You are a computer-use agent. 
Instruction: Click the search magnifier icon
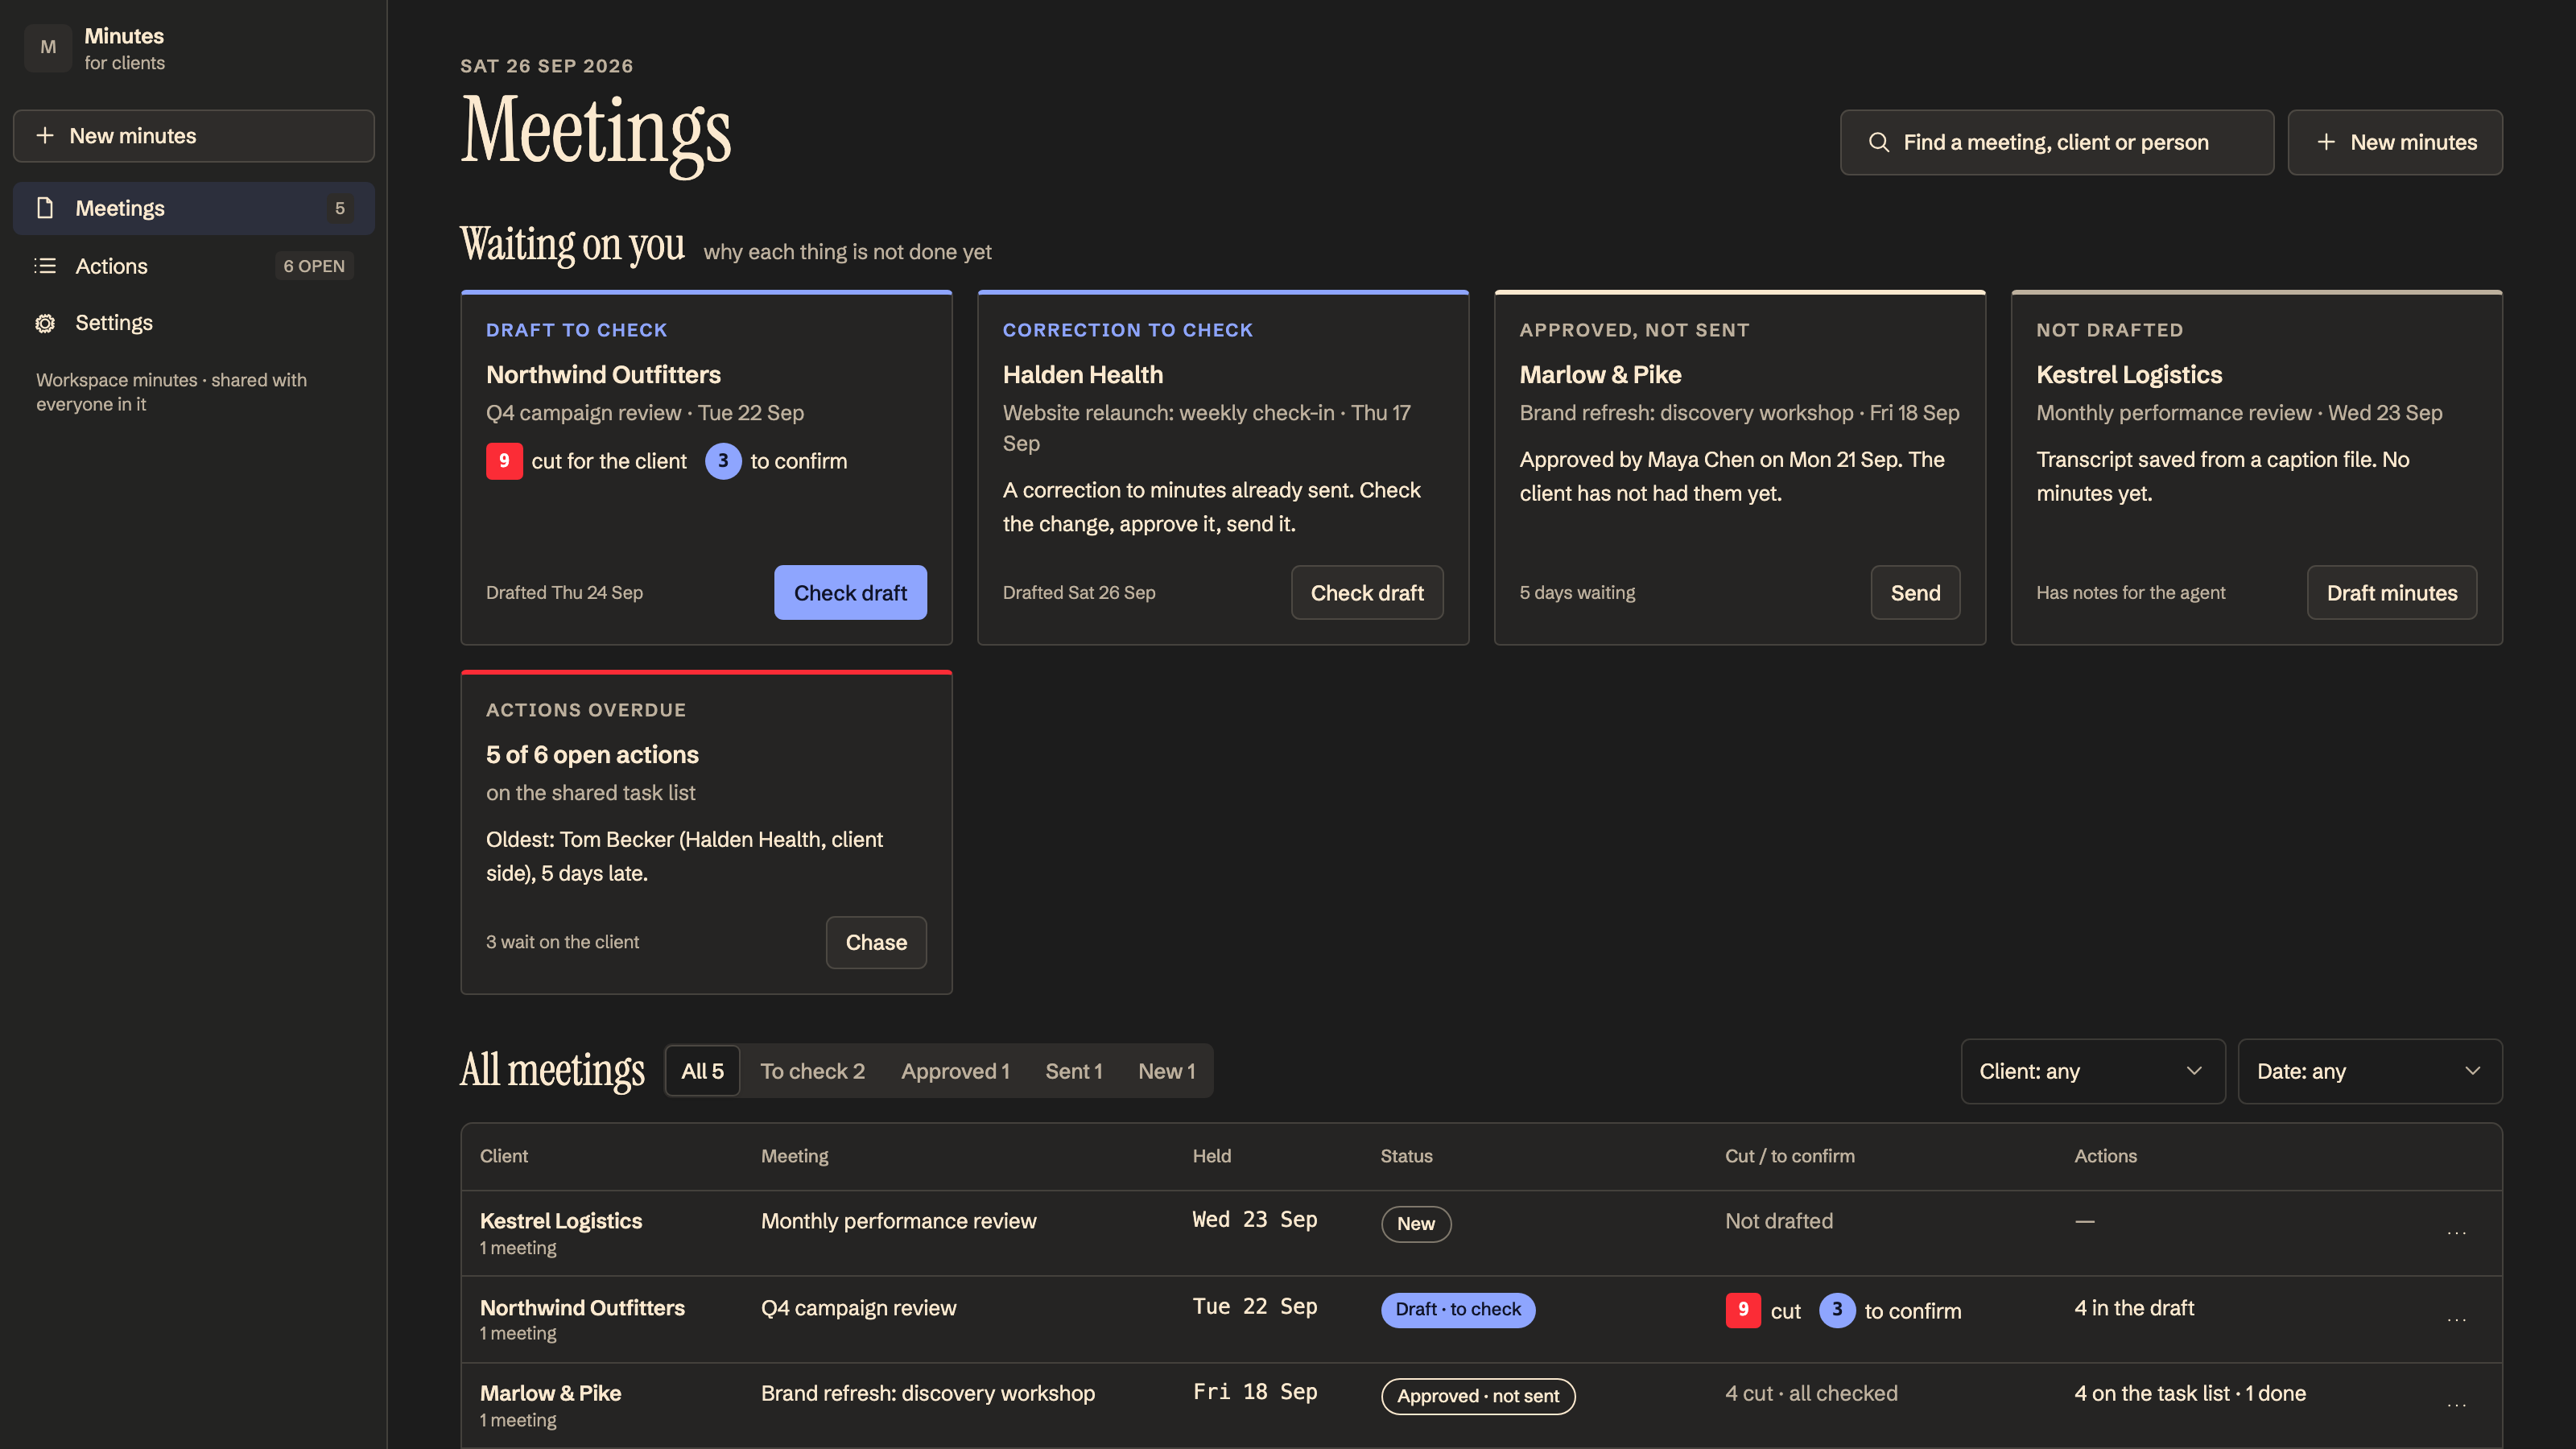[x=1879, y=142]
